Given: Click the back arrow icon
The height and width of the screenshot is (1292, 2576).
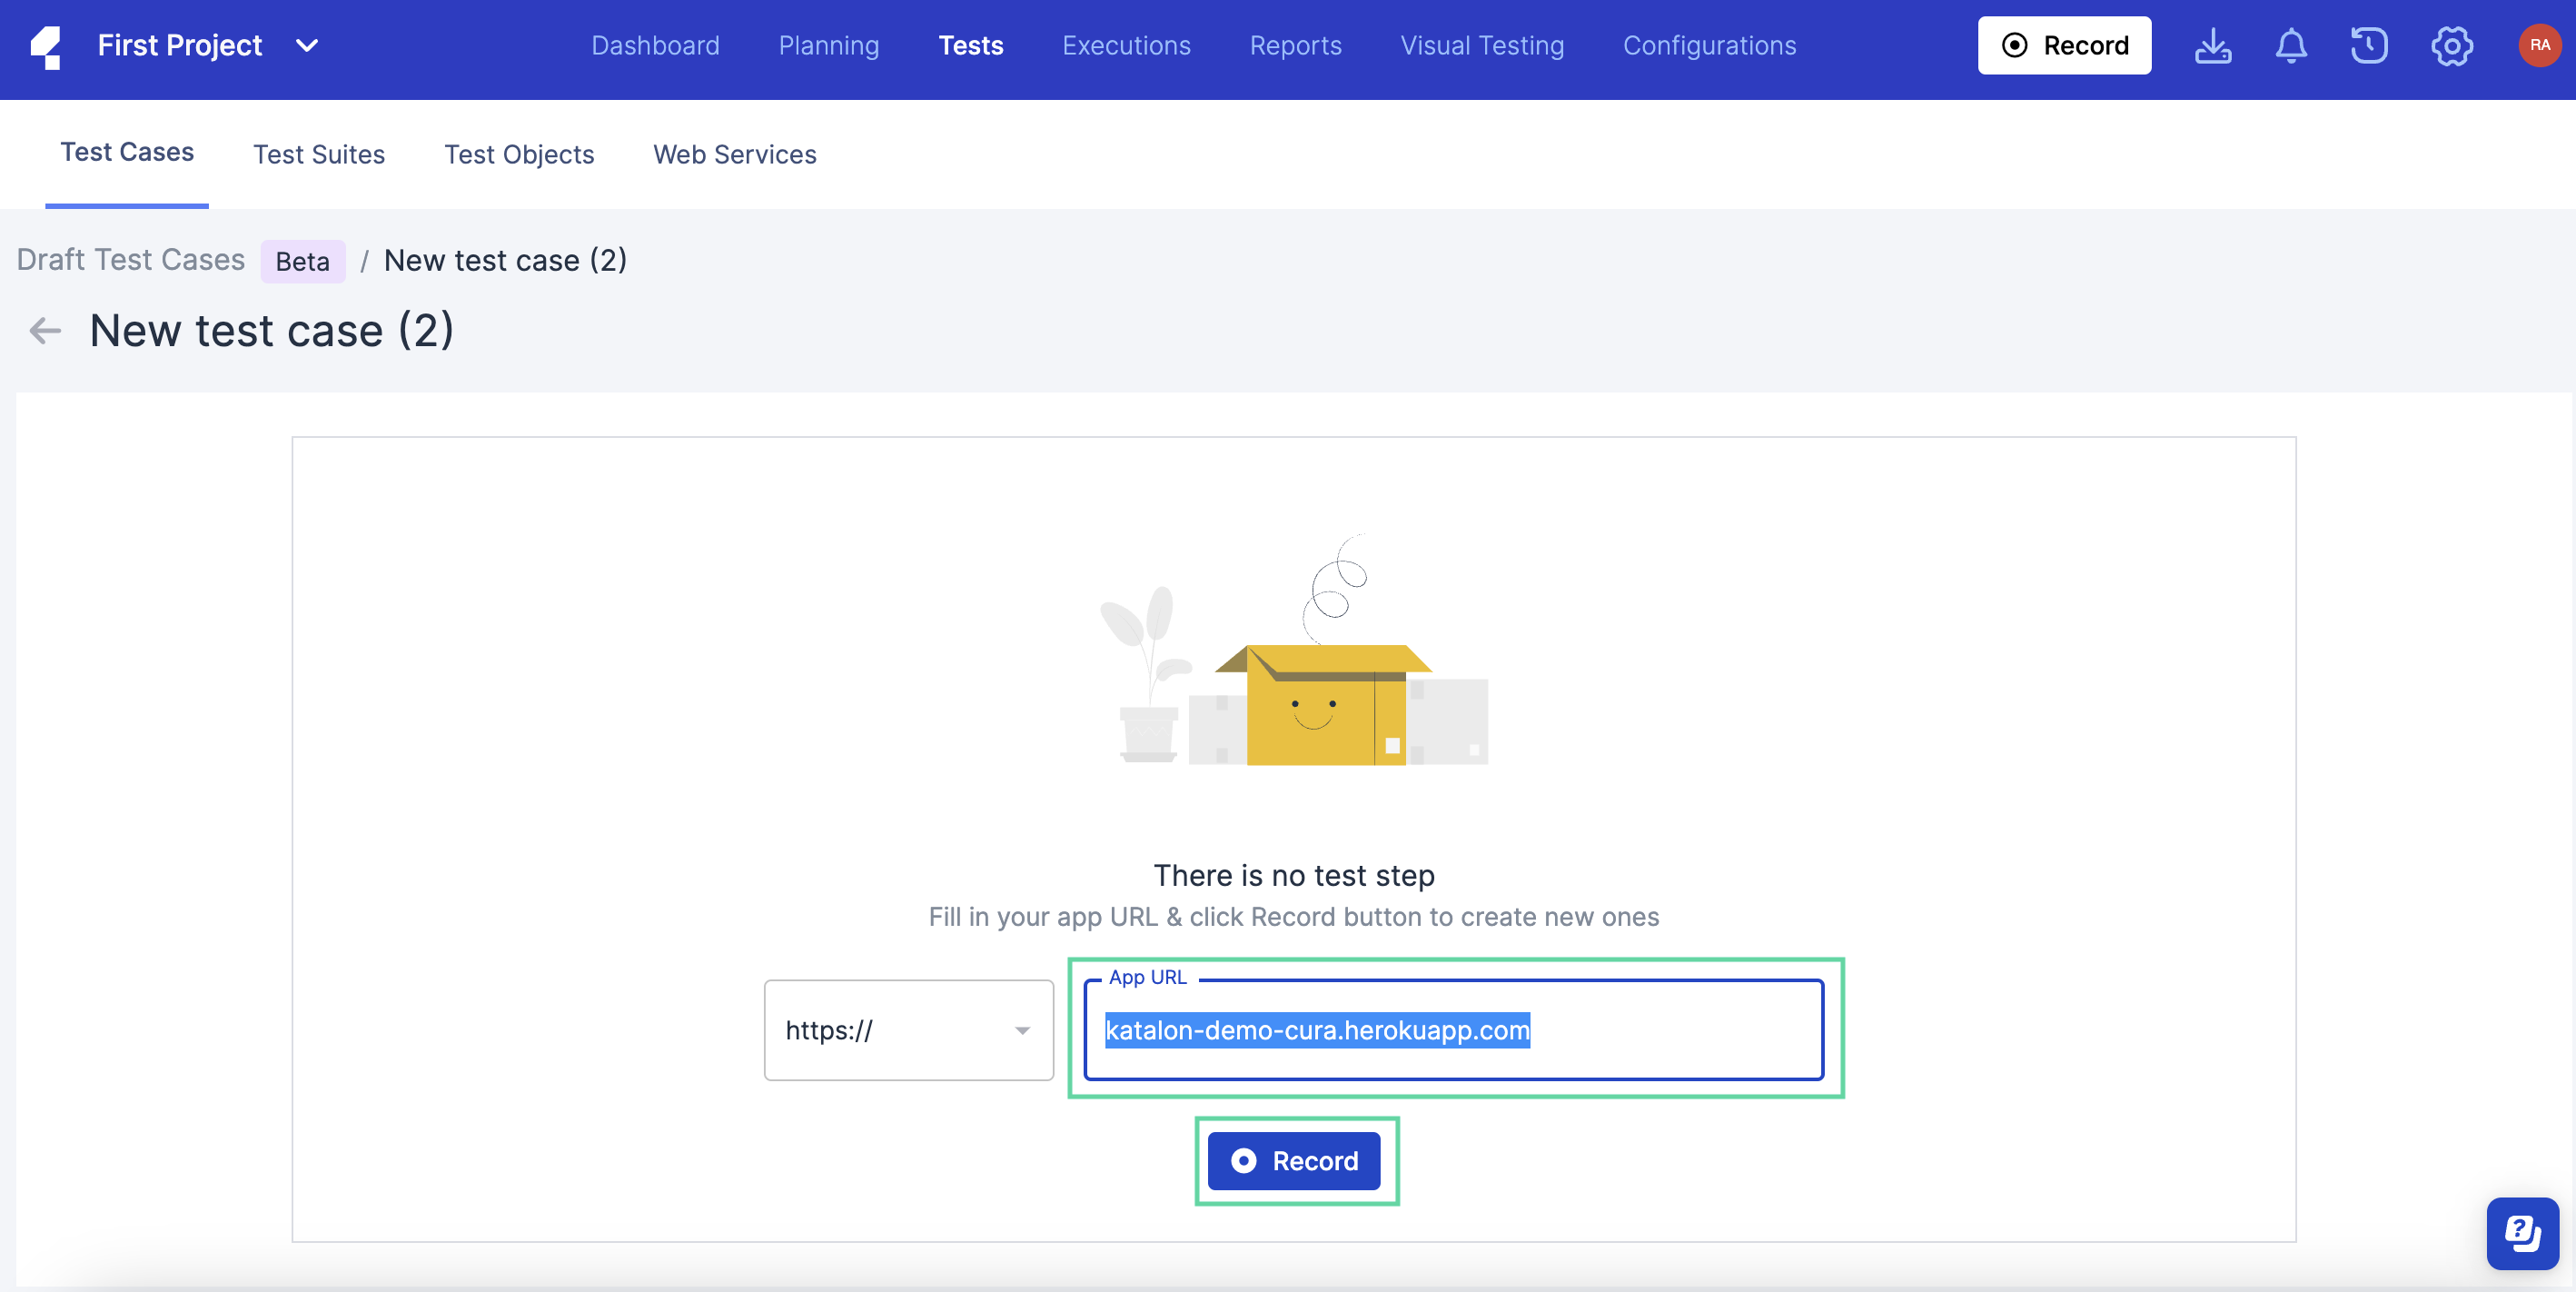Looking at the screenshot, I should 46,330.
